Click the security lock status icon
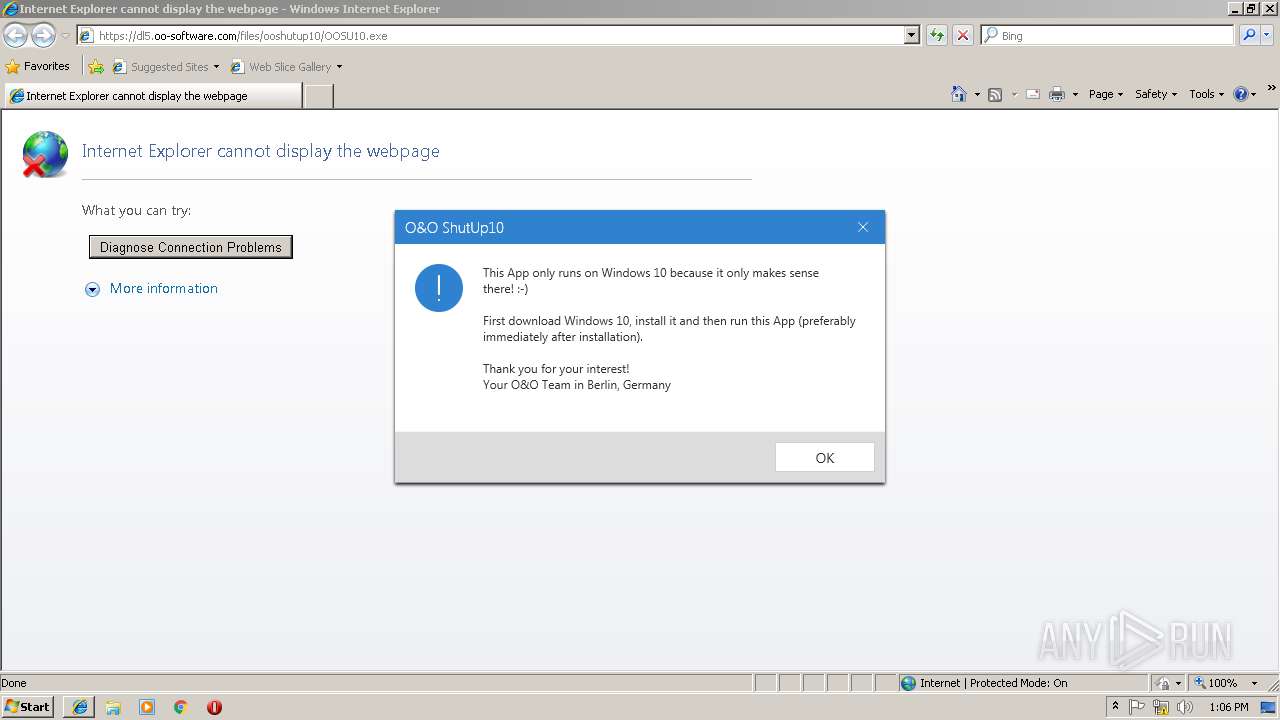The height and width of the screenshot is (720, 1280). coord(1163,683)
